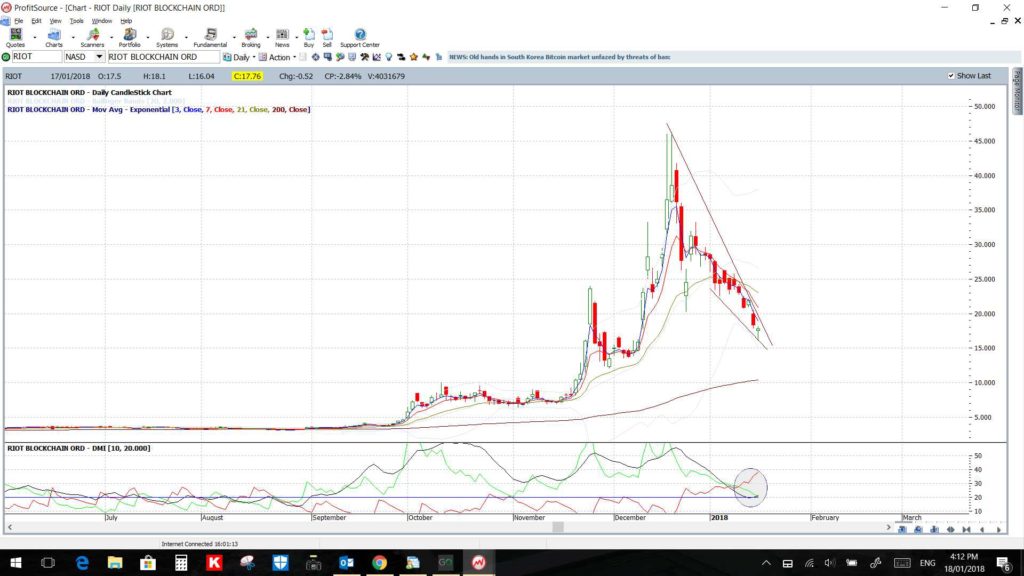The width and height of the screenshot is (1024, 576).
Task: Open the Support Center help icon
Action: coord(360,37)
